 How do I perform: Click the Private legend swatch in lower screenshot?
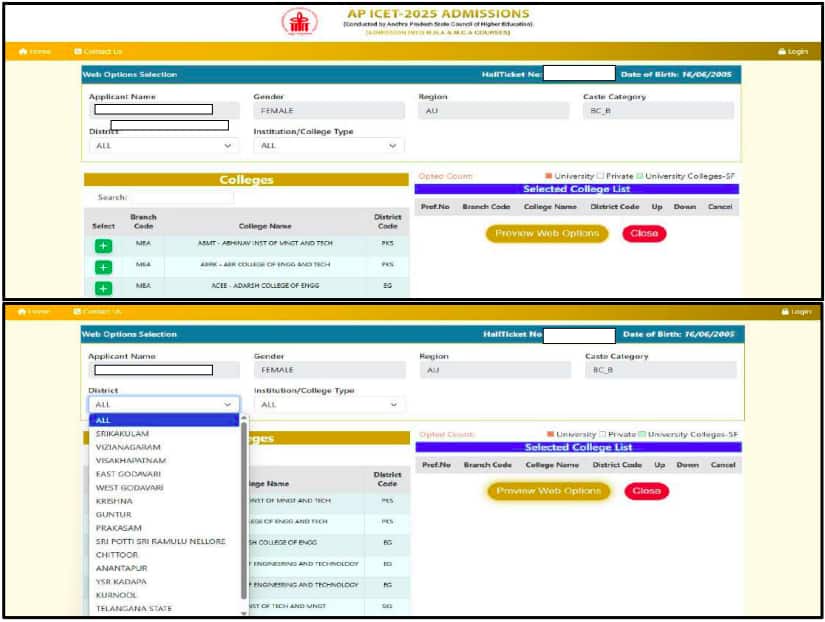602,434
